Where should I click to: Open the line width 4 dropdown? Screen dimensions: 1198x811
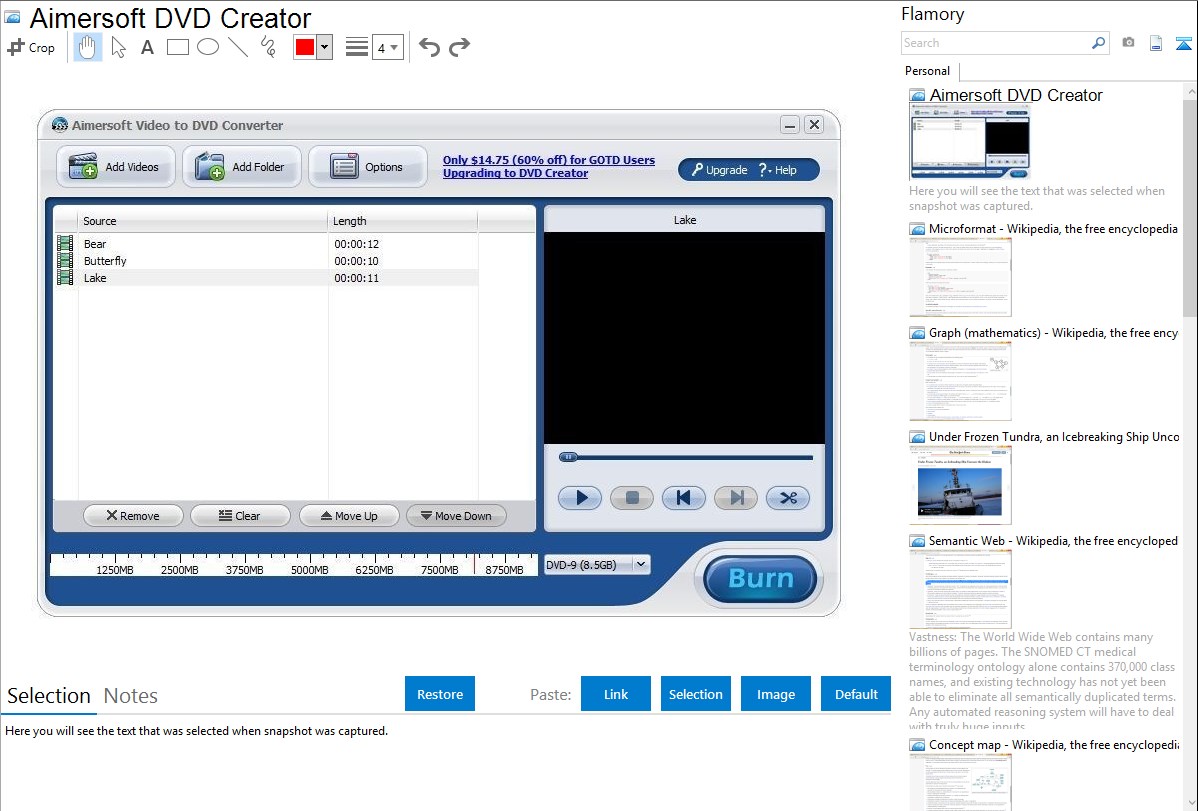coord(387,47)
